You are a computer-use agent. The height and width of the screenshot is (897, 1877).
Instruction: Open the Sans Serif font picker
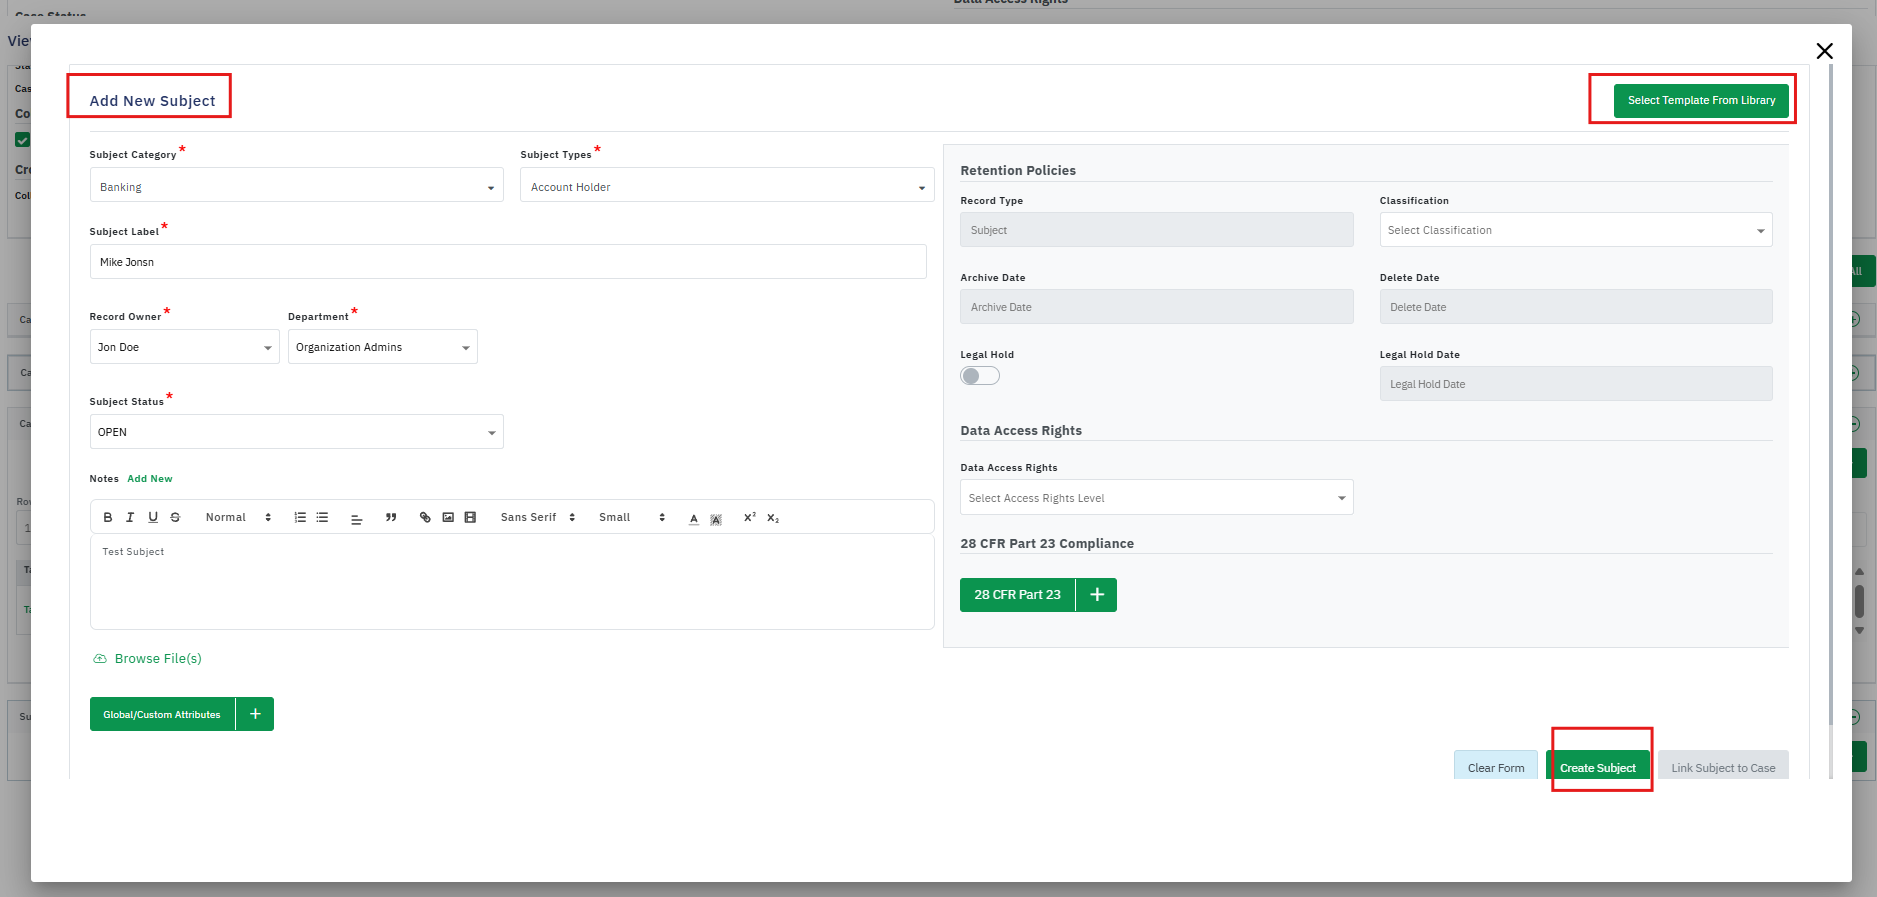(538, 518)
